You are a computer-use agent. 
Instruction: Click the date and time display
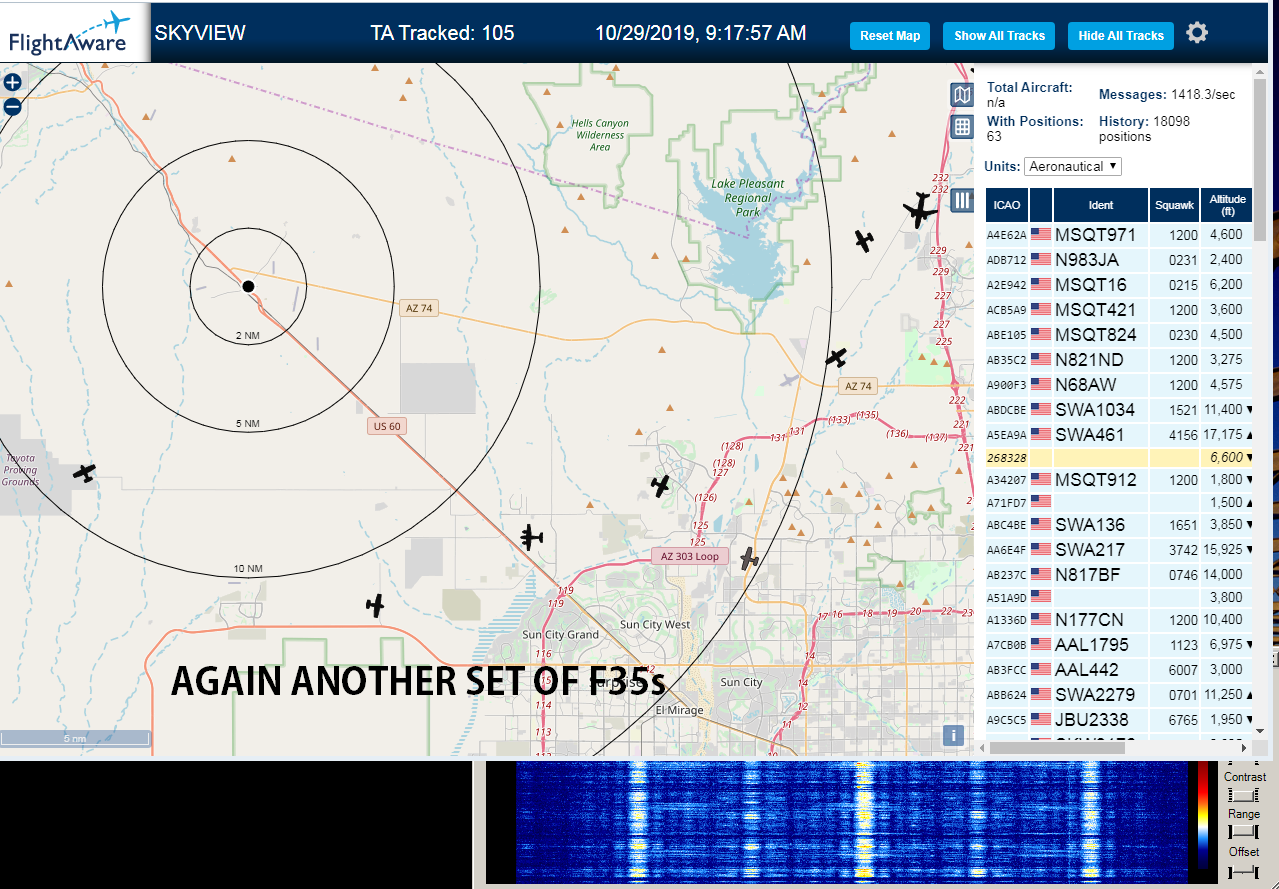coord(700,33)
